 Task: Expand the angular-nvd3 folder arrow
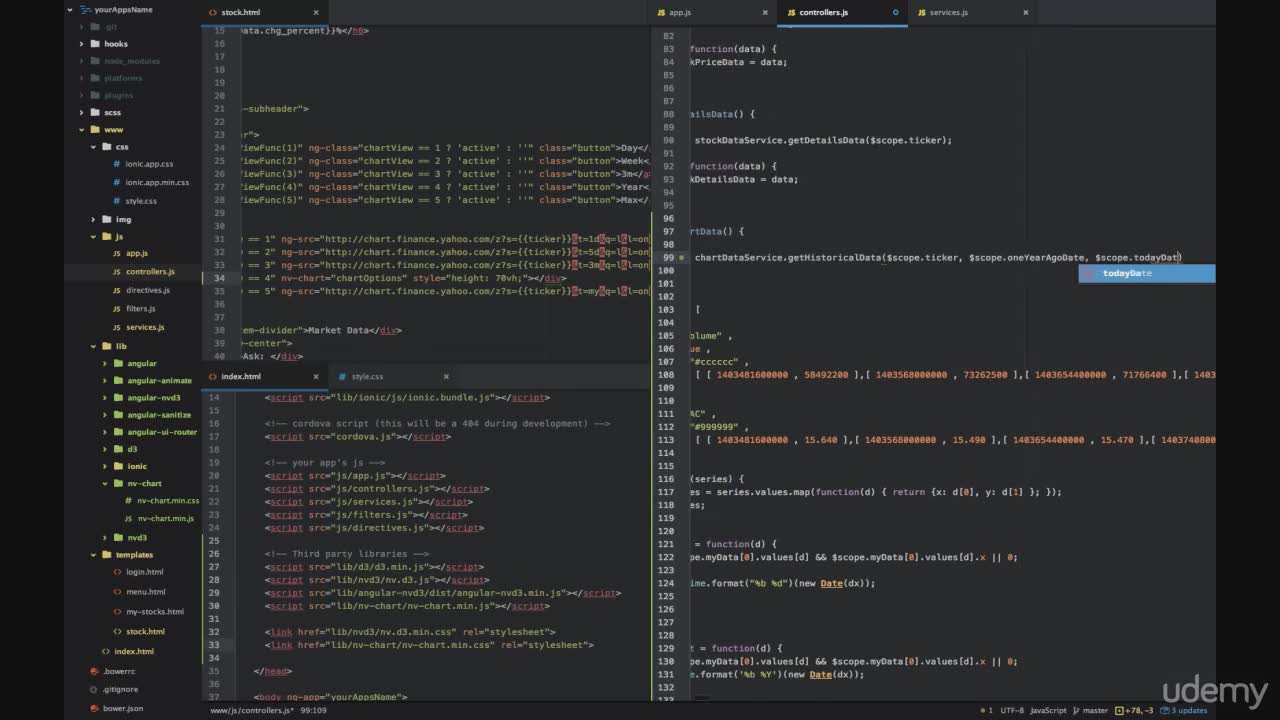tap(105, 397)
